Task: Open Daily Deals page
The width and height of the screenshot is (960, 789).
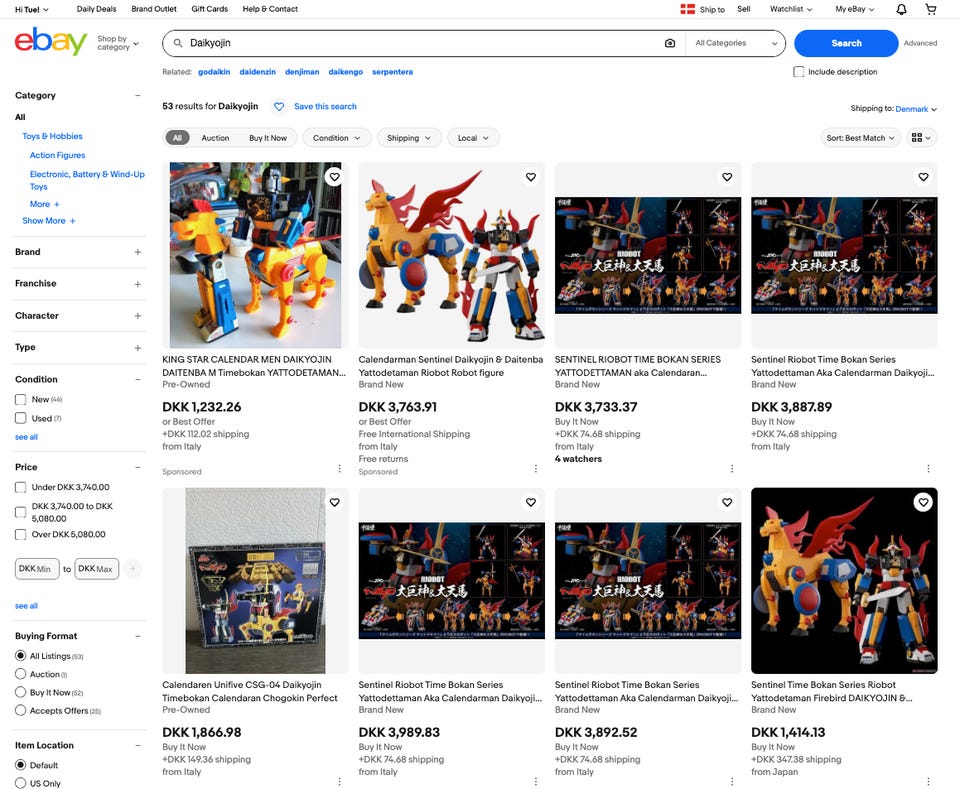Action: 96,9
